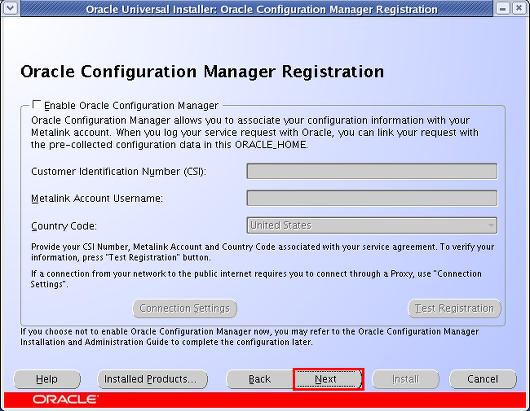This screenshot has width=530, height=411.
Task: Open the window menu icon in title bar
Action: point(10,8)
